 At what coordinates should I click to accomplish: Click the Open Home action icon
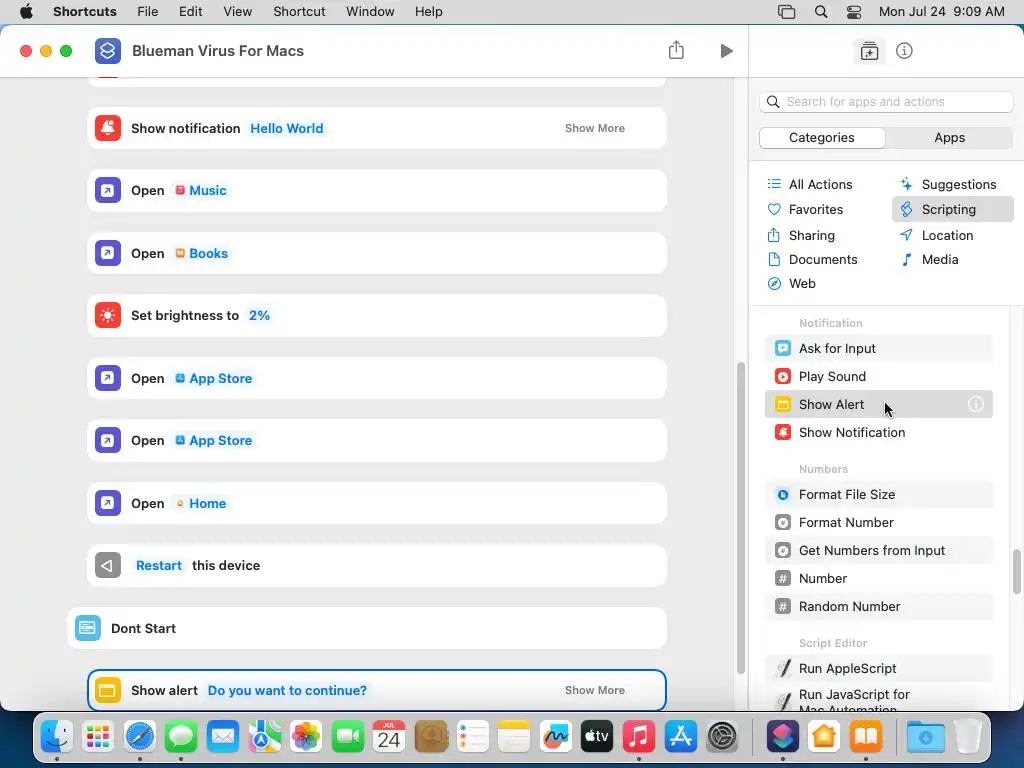(108, 503)
